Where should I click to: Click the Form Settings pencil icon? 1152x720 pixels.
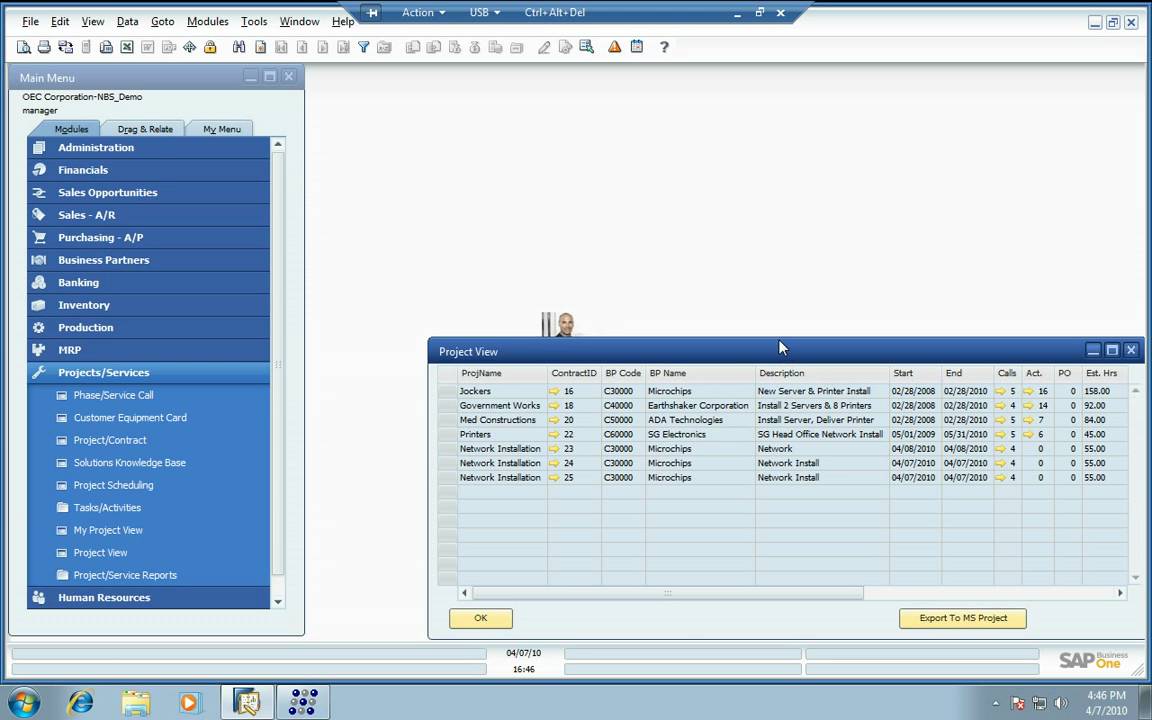(544, 47)
